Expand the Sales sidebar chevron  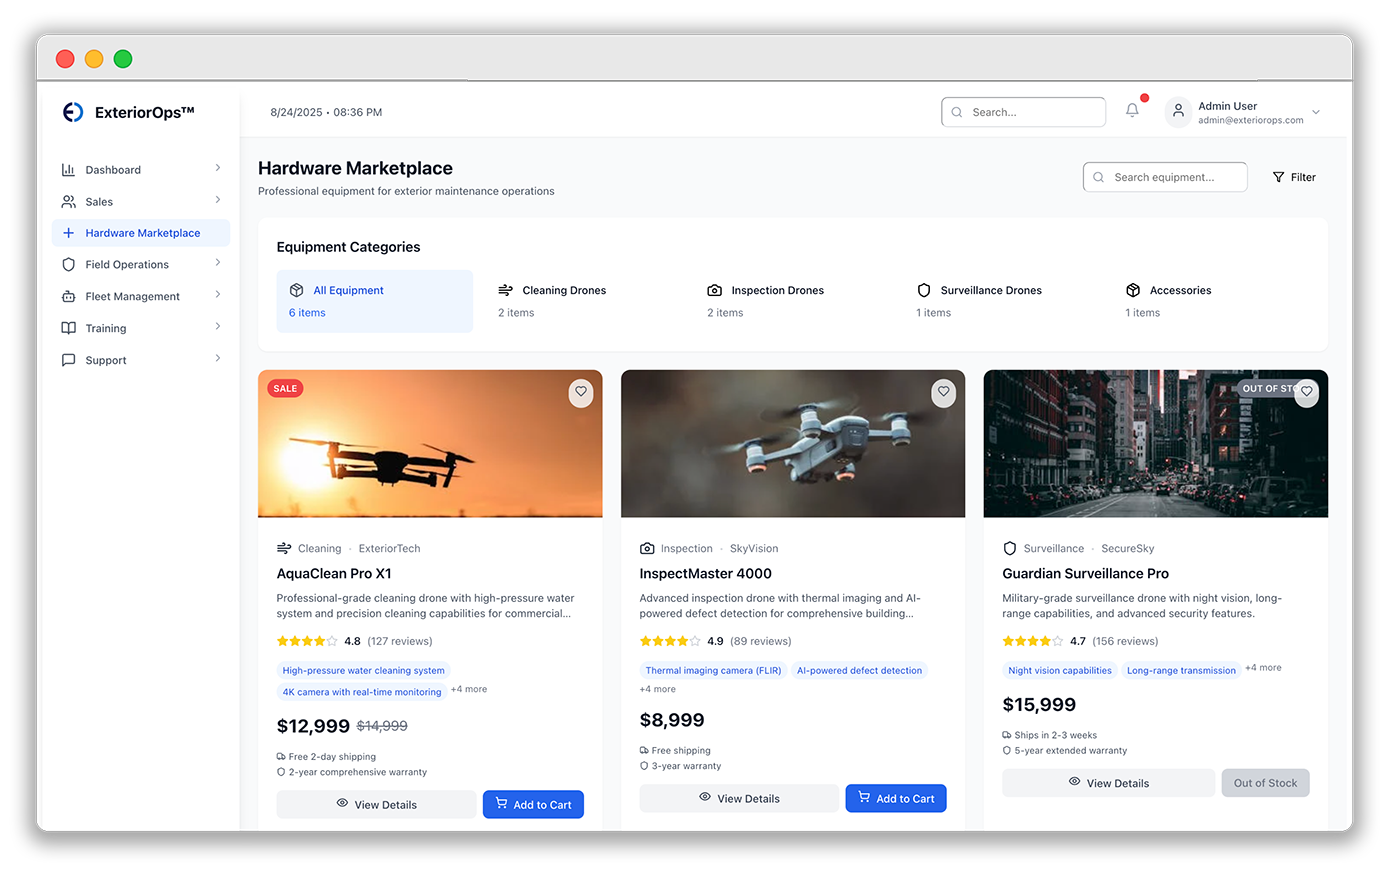[218, 200]
